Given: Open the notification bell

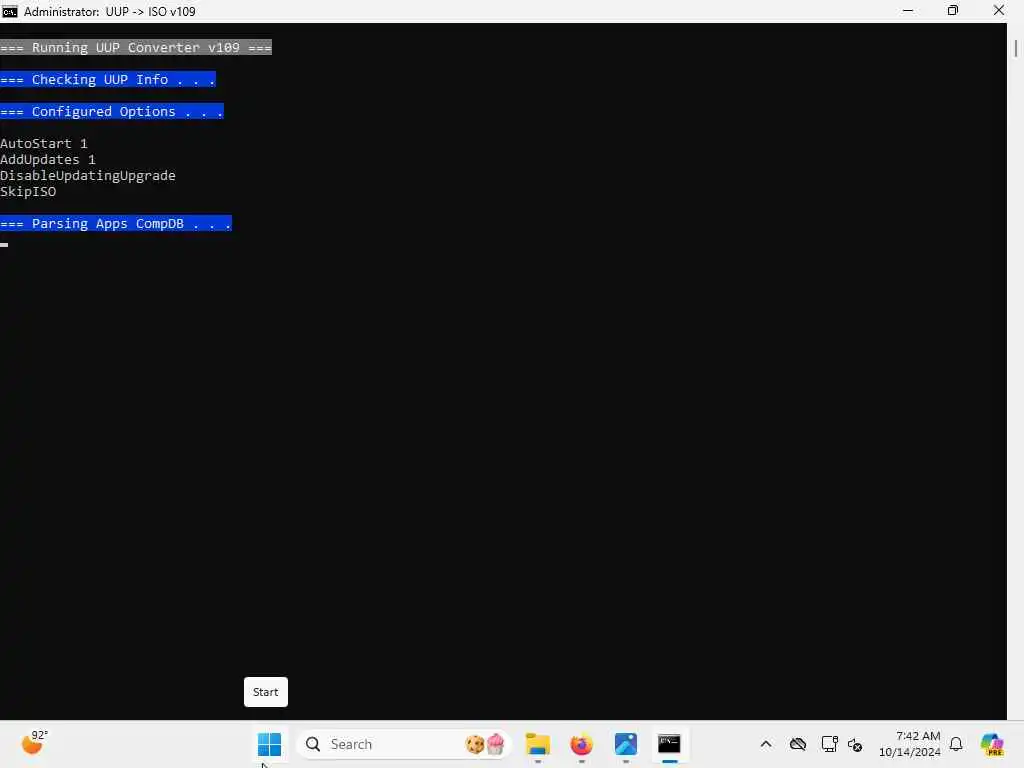Looking at the screenshot, I should 956,744.
